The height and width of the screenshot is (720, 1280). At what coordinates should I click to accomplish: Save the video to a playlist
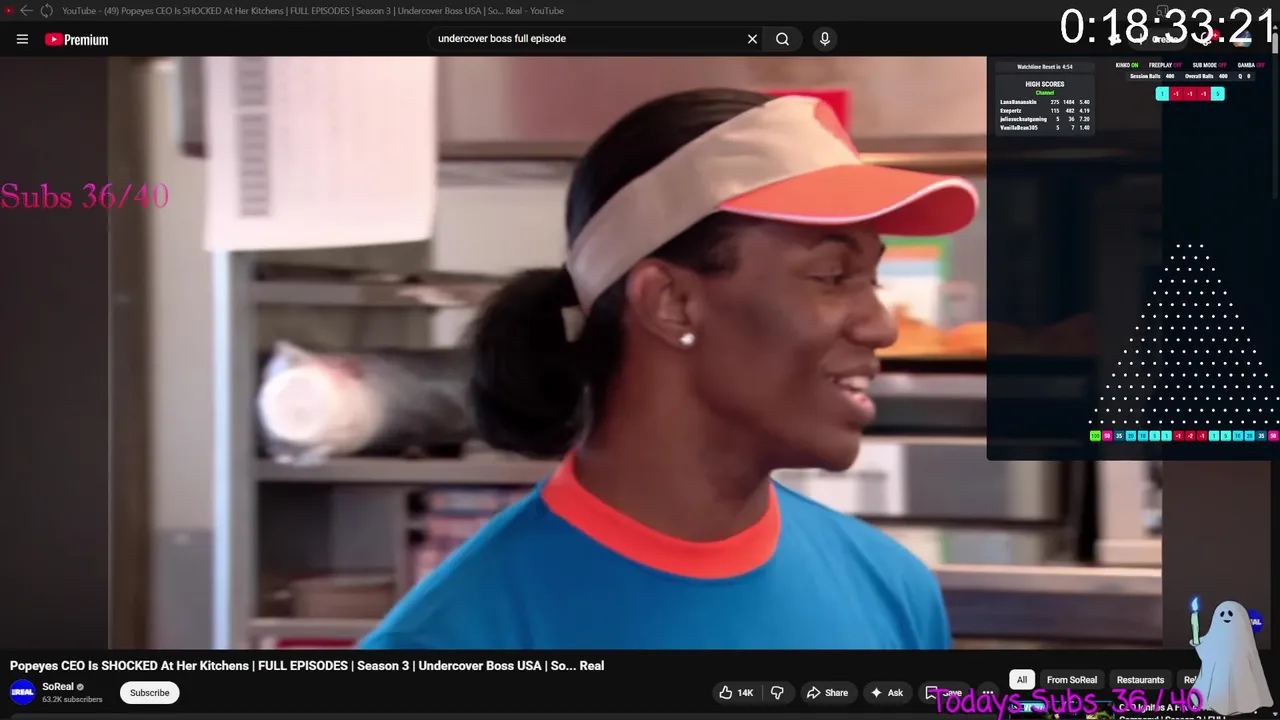[x=944, y=692]
